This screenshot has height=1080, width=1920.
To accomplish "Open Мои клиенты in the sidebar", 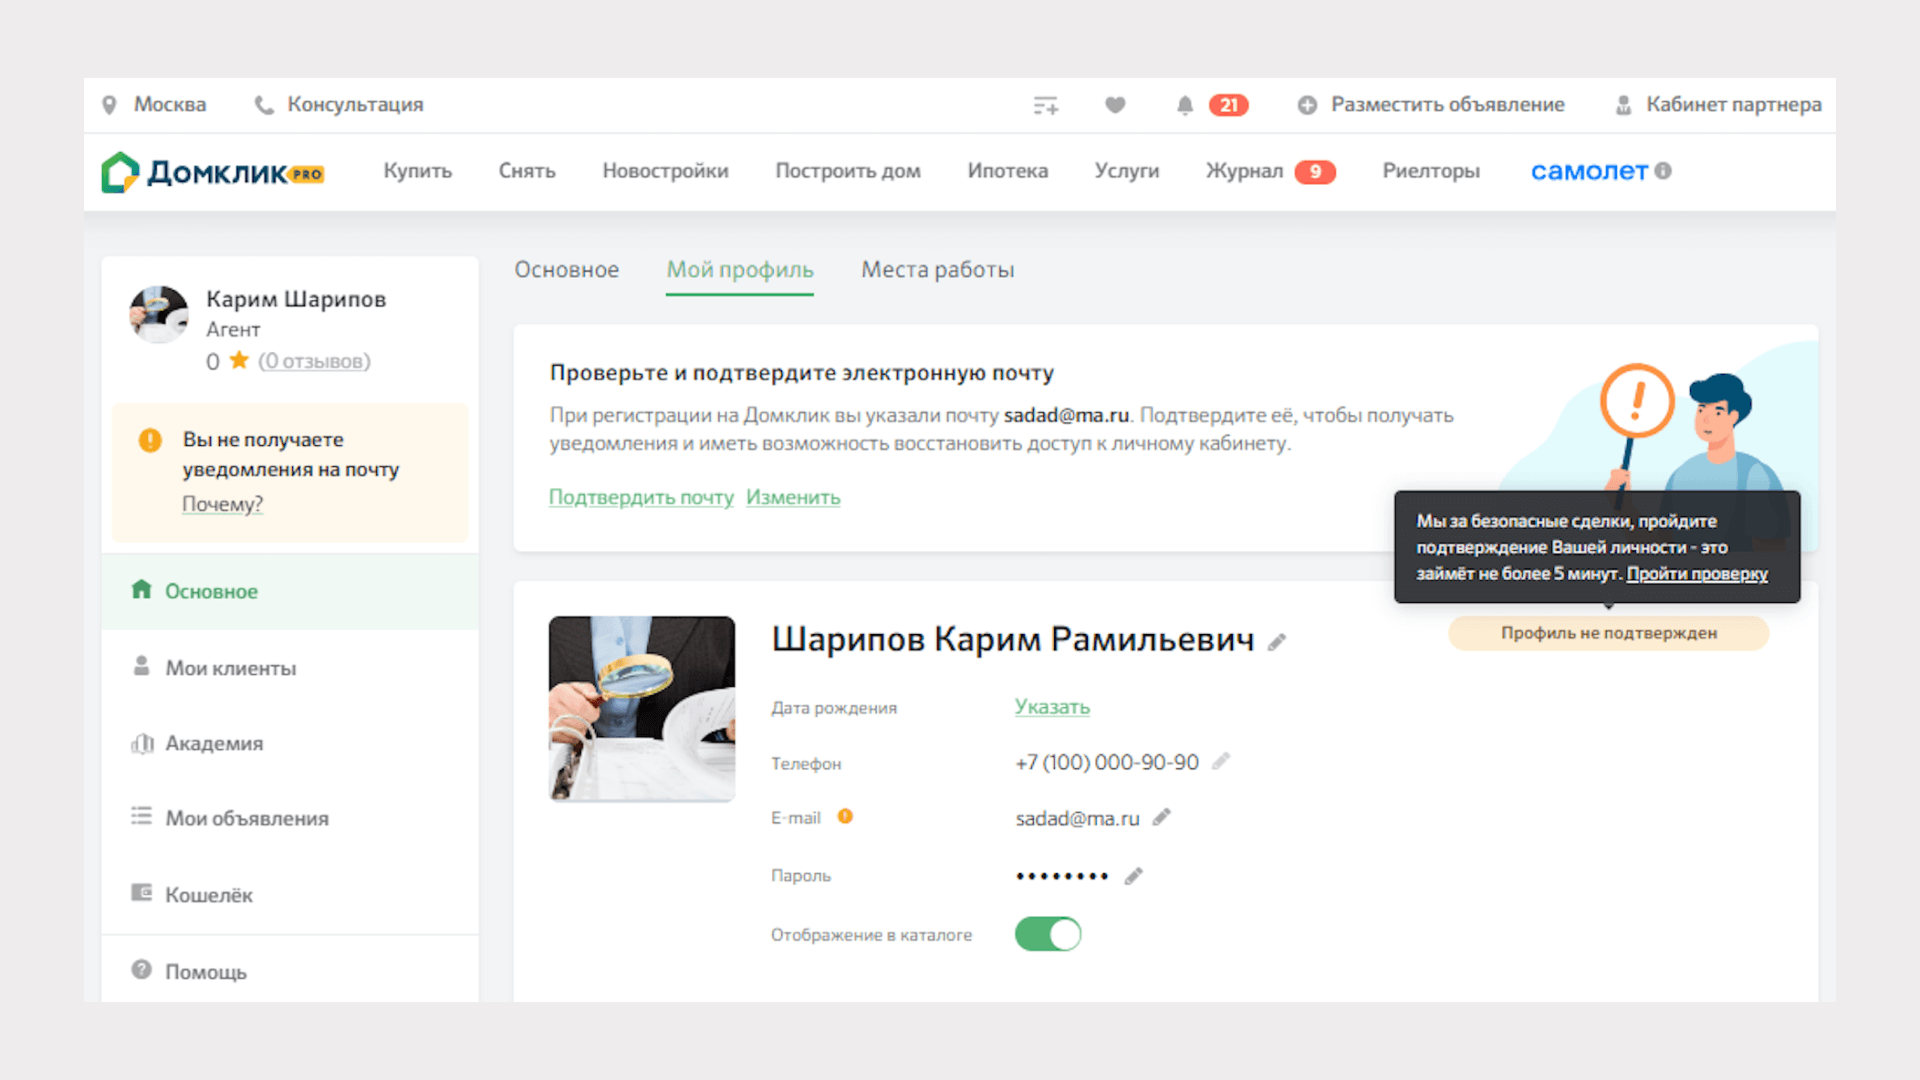I will pos(290,668).
